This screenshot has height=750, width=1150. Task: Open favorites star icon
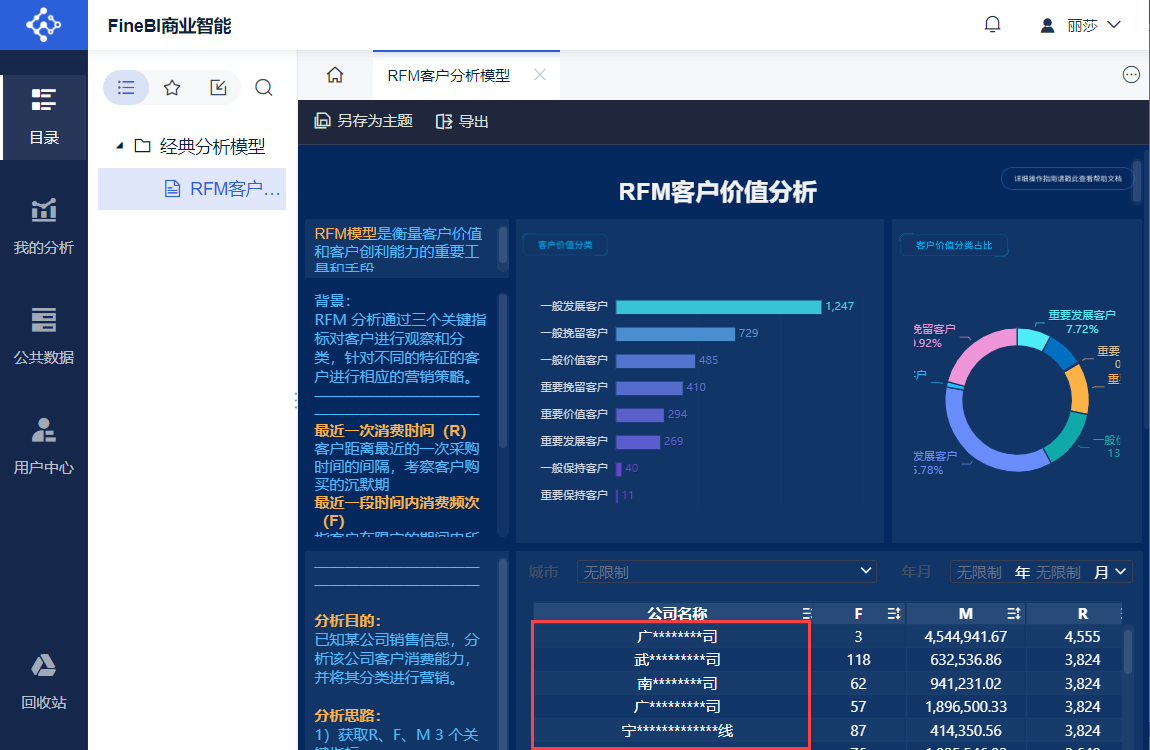tap(172, 88)
